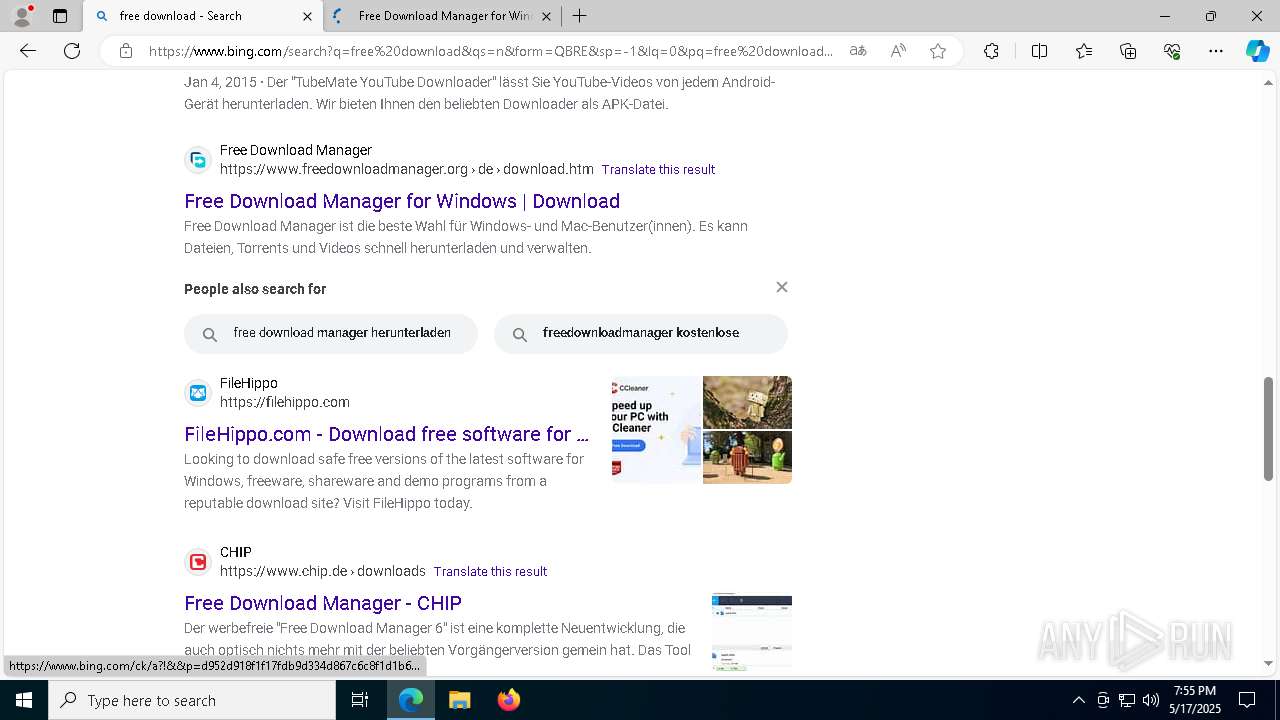Open Collections icon
The width and height of the screenshot is (1280, 720).
(x=1128, y=51)
